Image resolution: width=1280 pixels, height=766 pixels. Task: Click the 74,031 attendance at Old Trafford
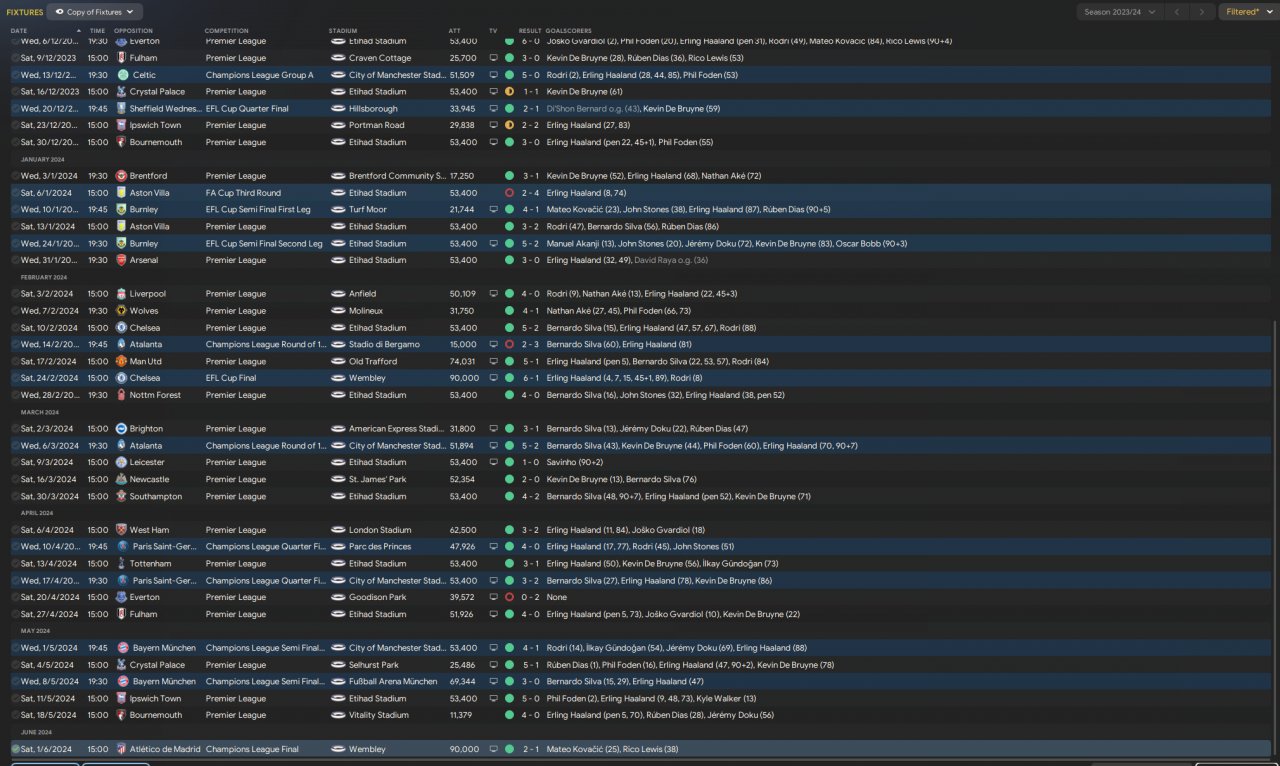463,361
